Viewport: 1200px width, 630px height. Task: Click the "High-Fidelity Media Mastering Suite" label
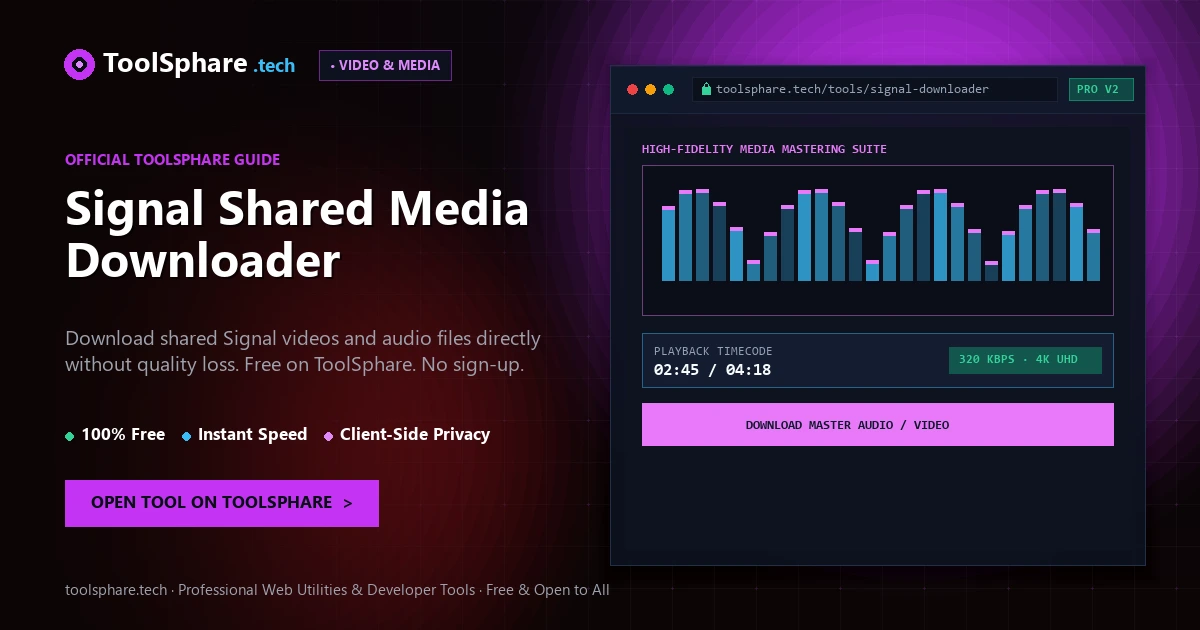764,149
